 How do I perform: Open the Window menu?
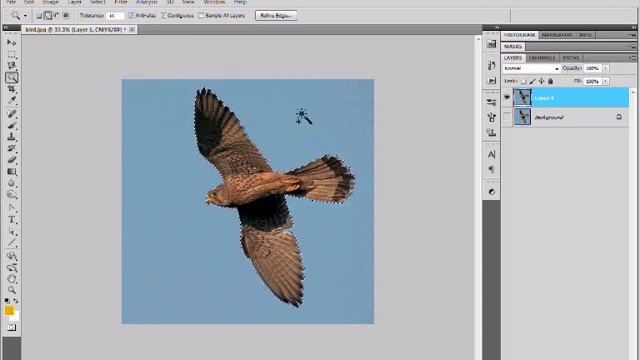pos(214,2)
